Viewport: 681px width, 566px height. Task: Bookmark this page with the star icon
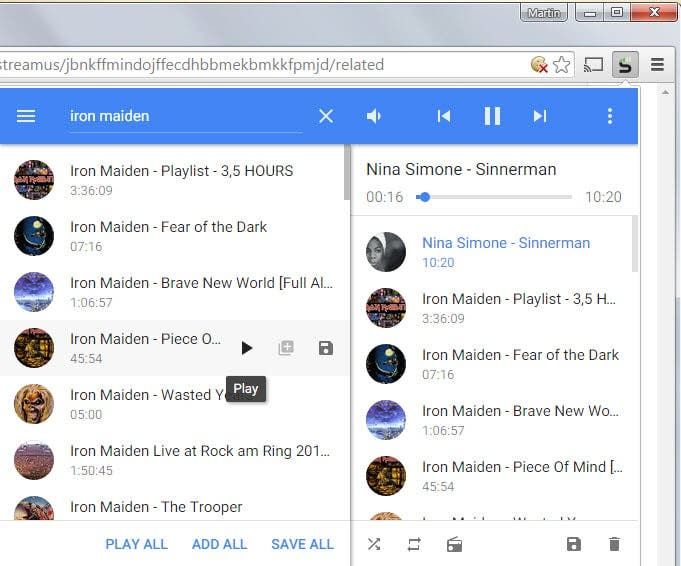tap(561, 65)
